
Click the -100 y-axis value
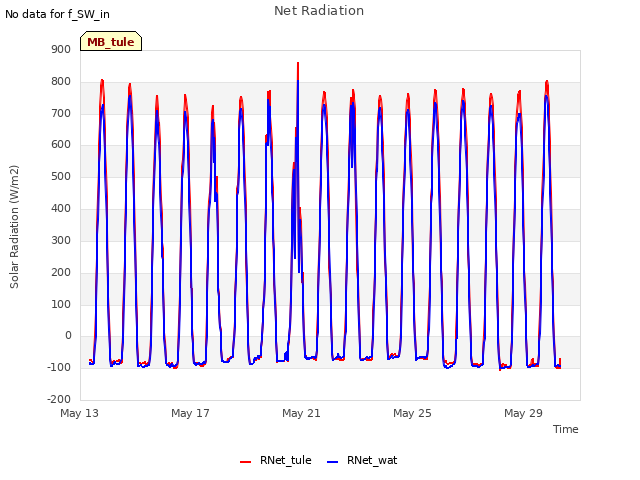tap(59, 367)
